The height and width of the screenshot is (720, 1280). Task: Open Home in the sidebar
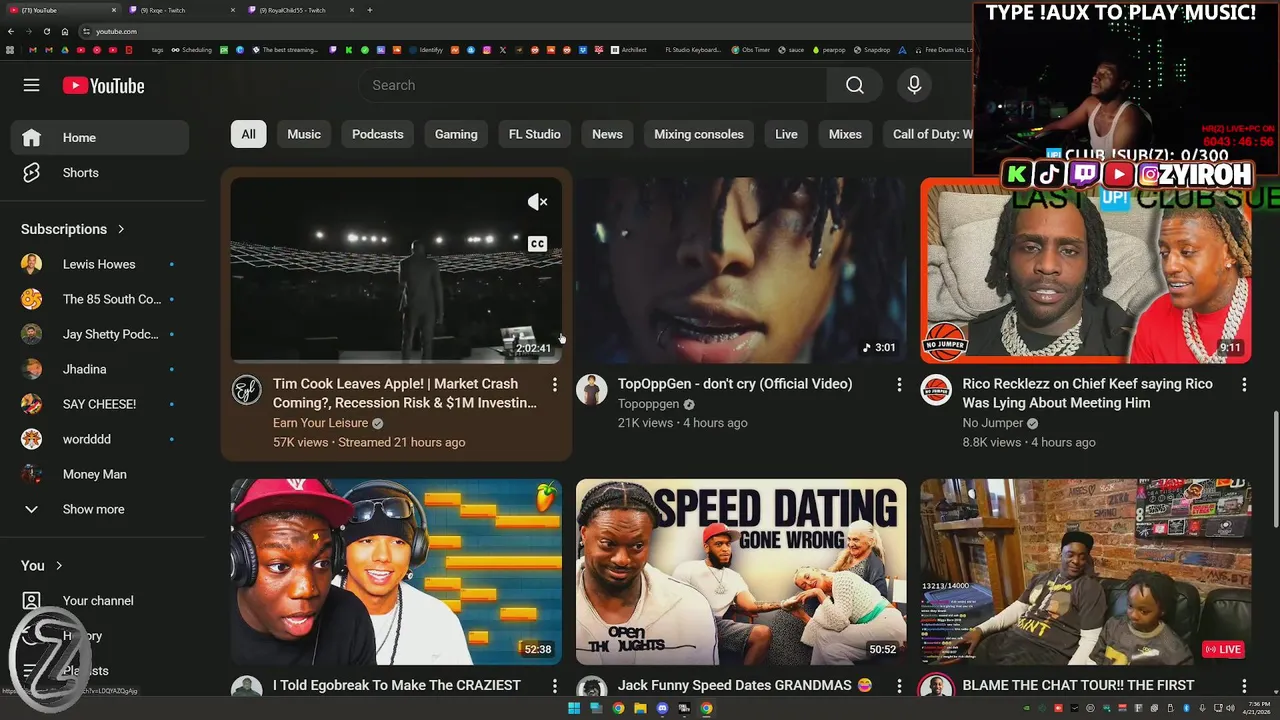pyautogui.click(x=99, y=137)
